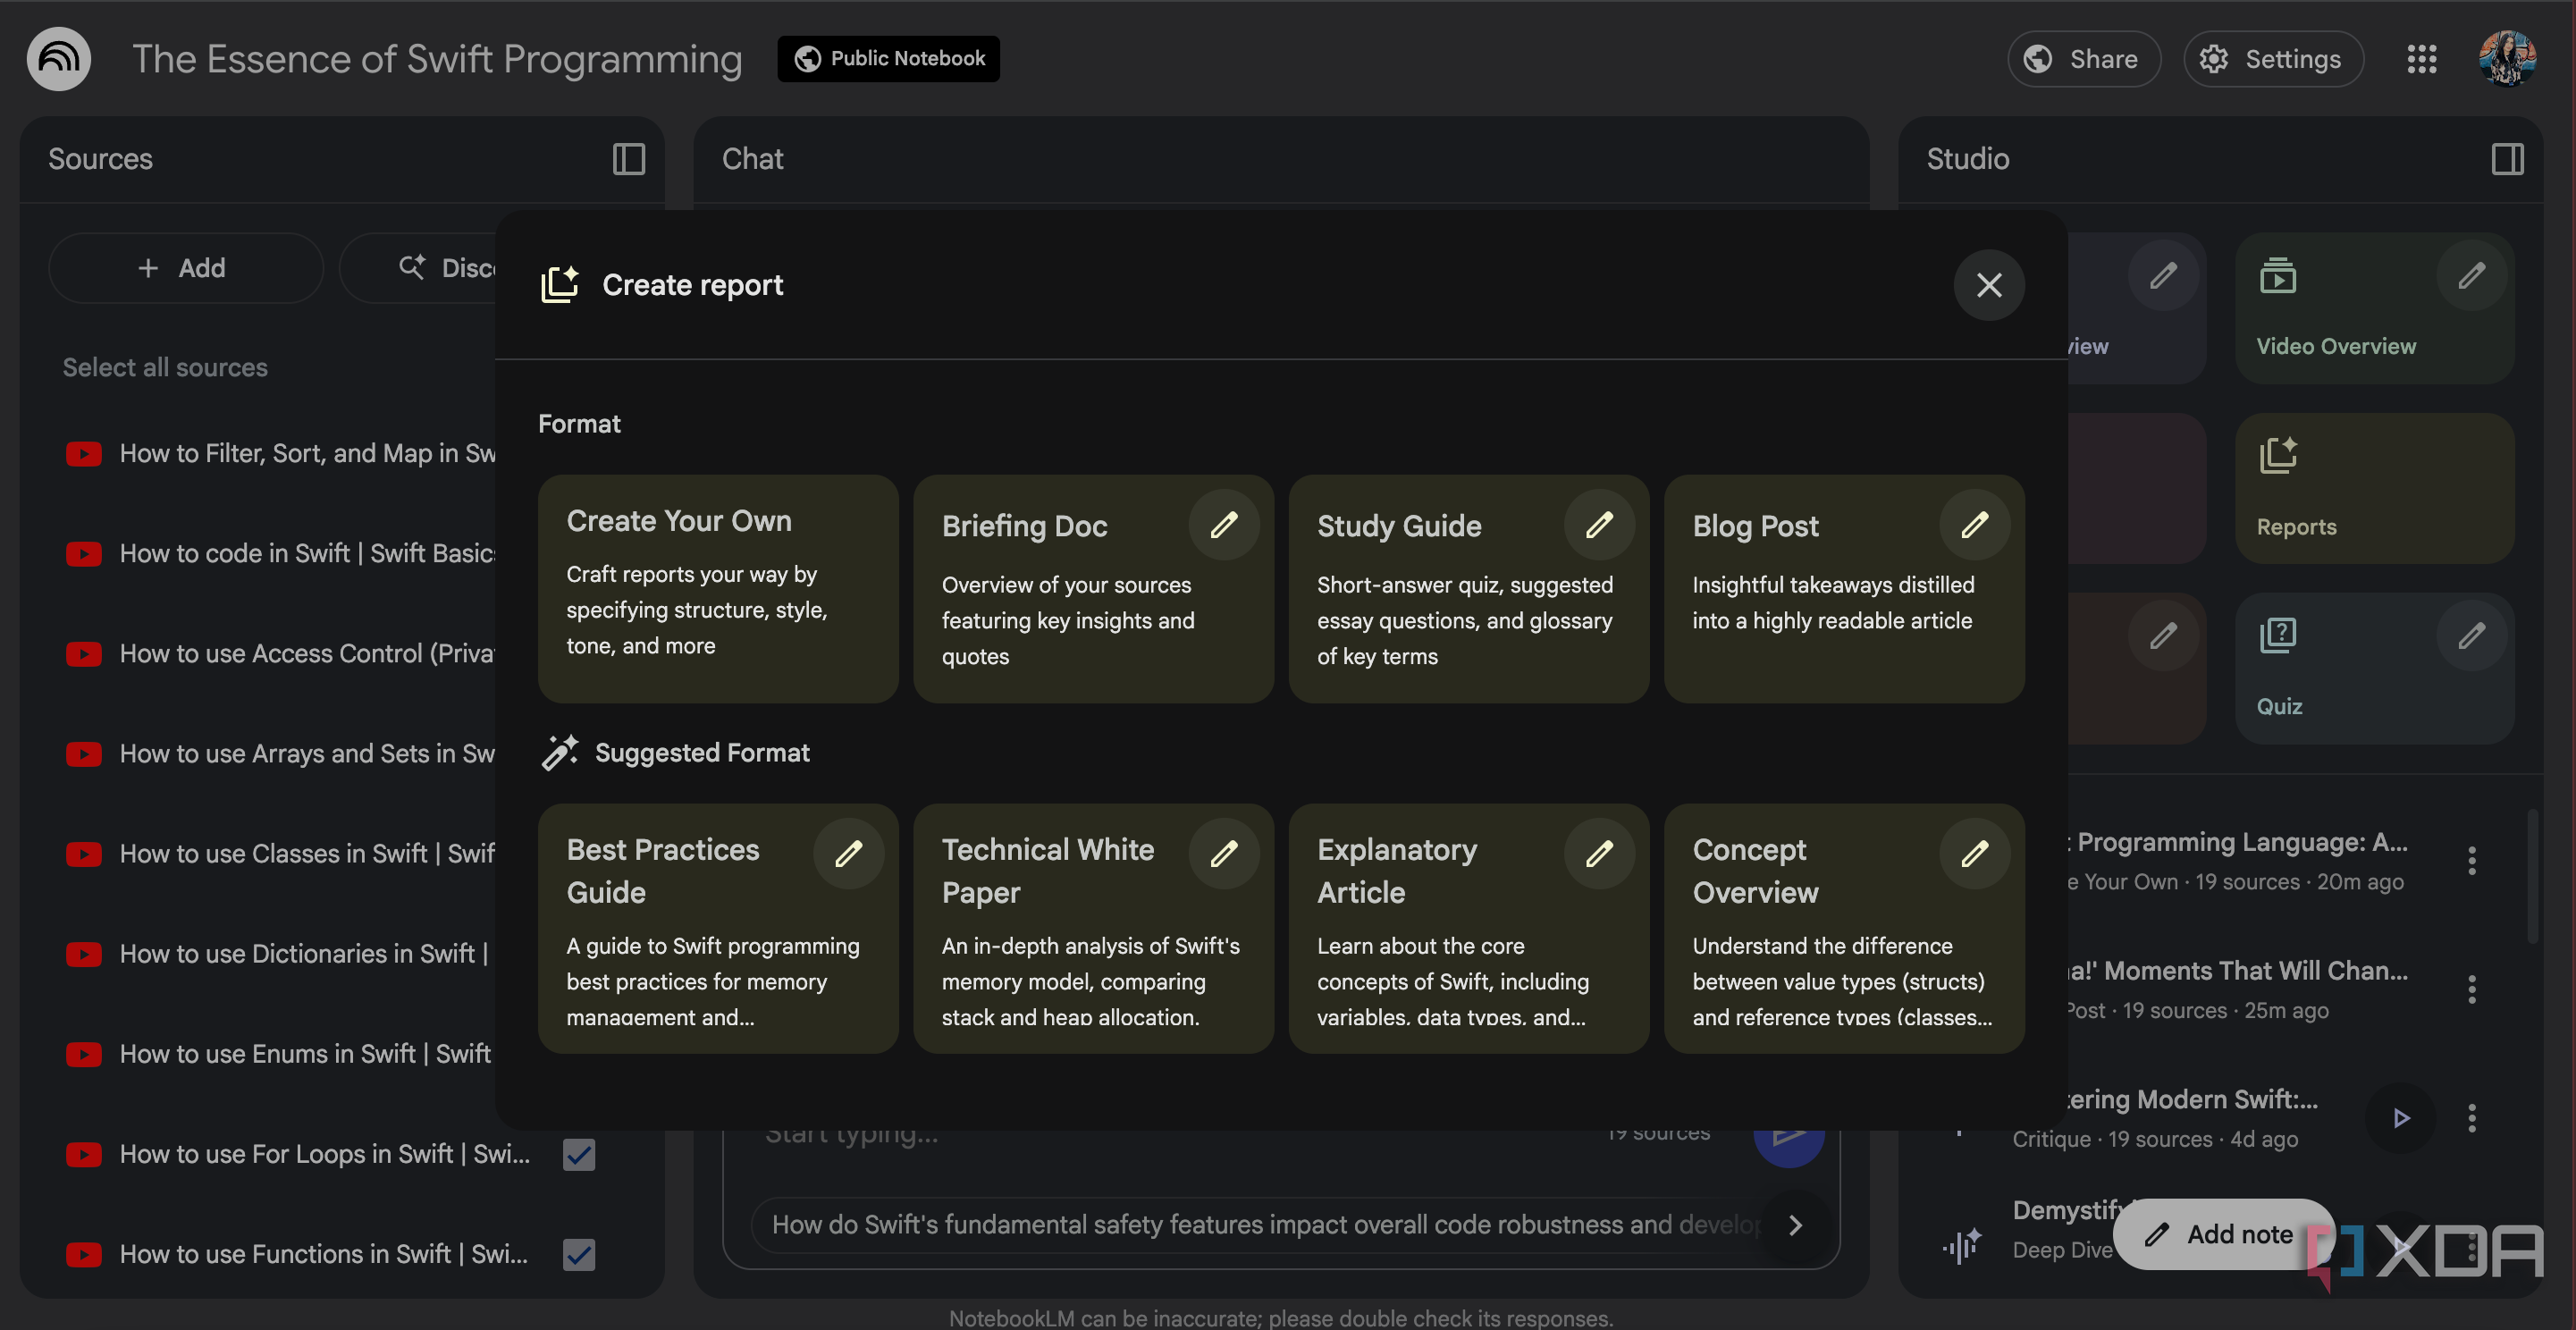
Task: Choose the Briefing Doc format card
Action: coord(1092,589)
